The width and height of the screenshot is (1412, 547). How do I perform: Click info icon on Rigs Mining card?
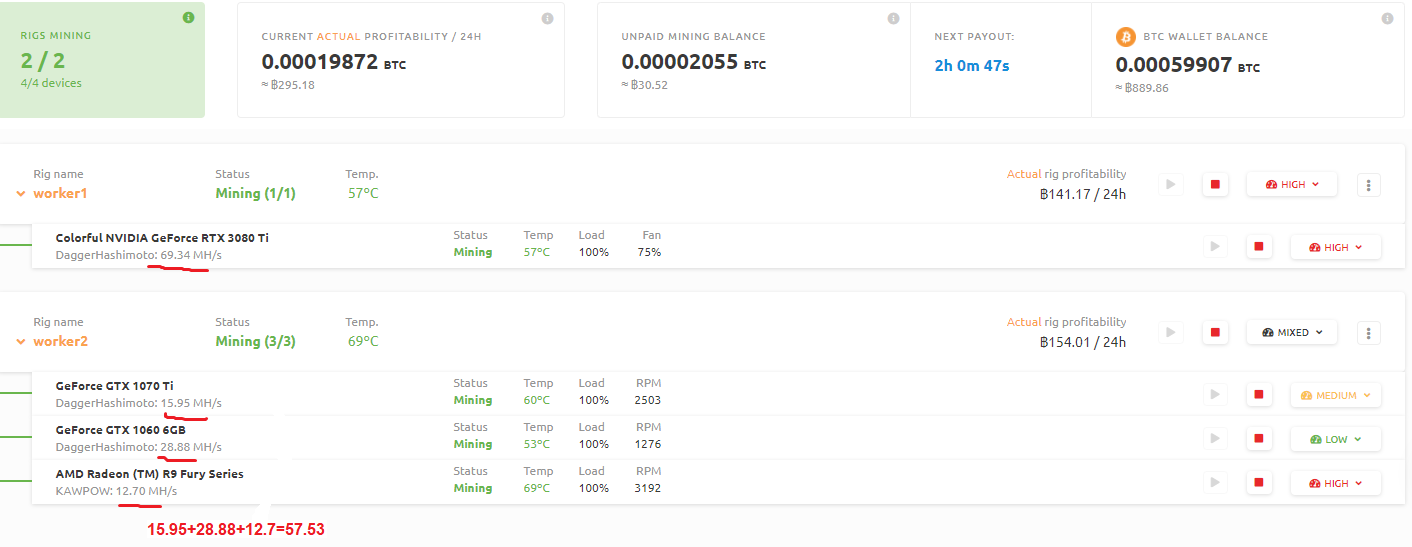pyautogui.click(x=188, y=18)
